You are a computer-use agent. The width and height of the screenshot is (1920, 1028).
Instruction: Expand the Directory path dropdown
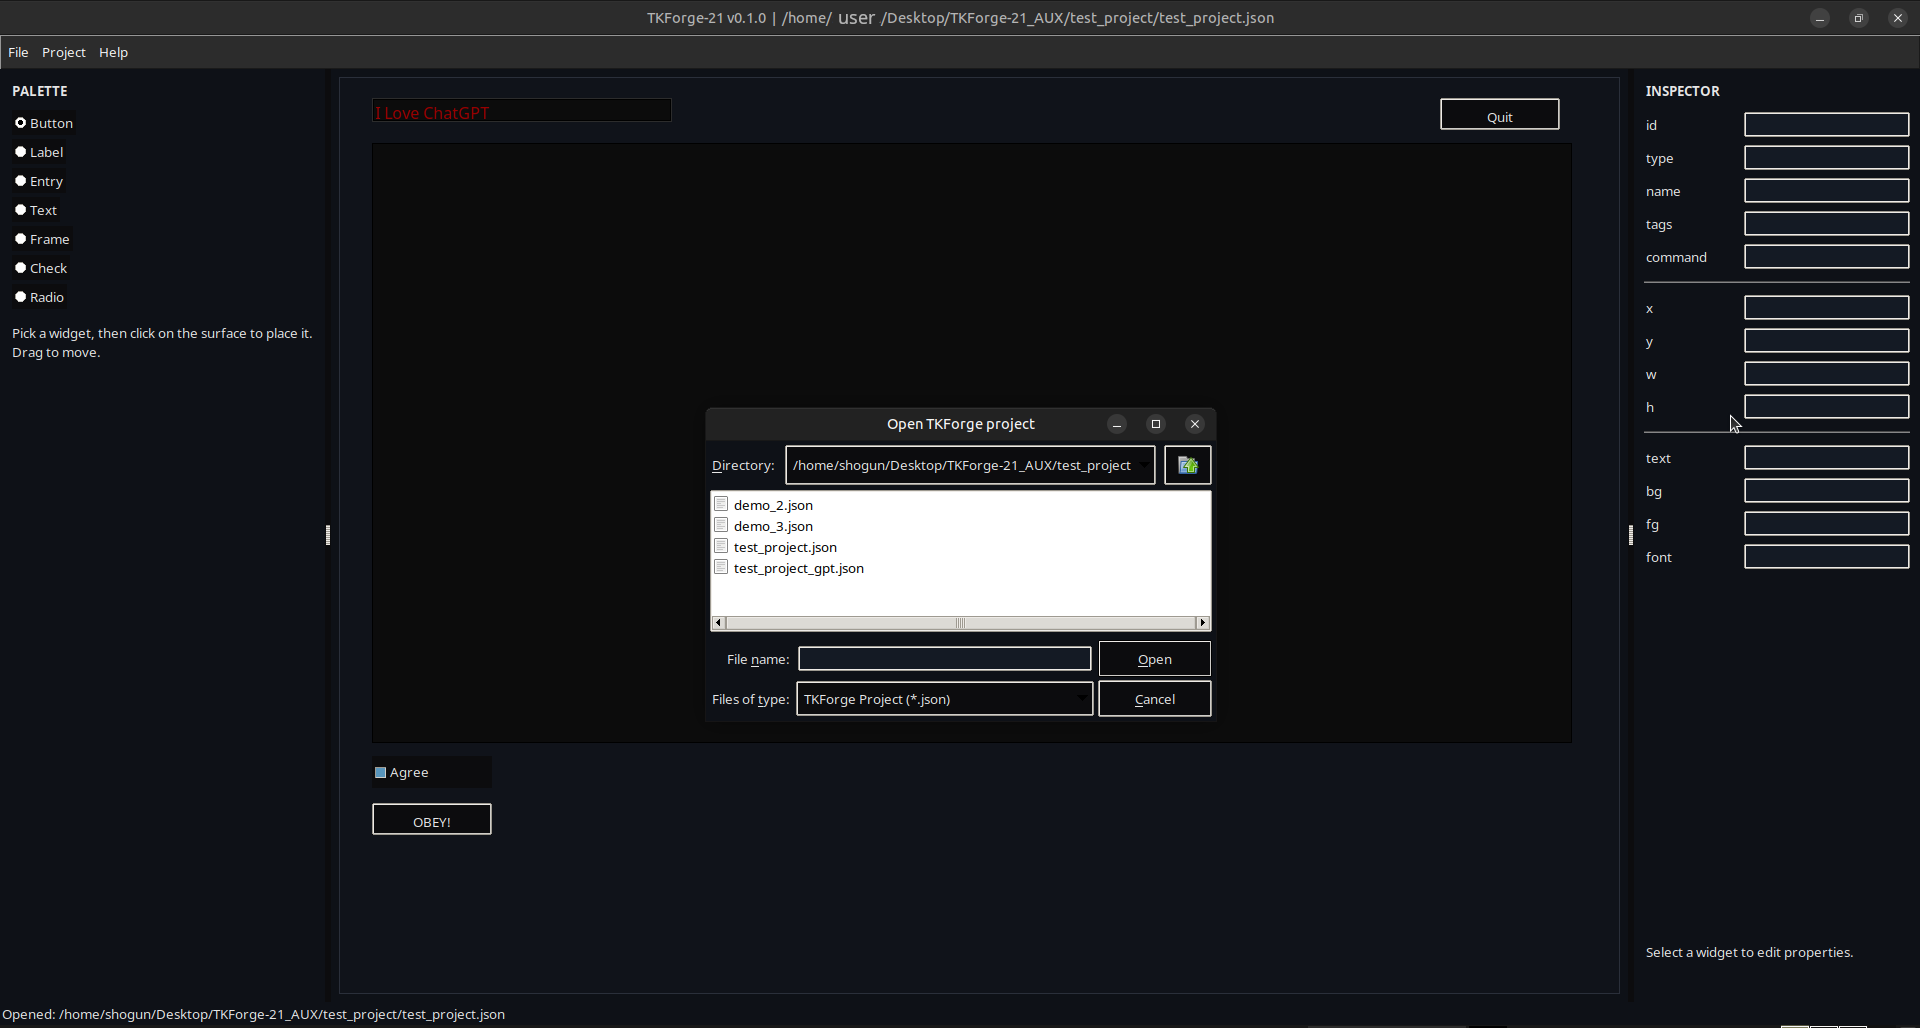(1143, 465)
